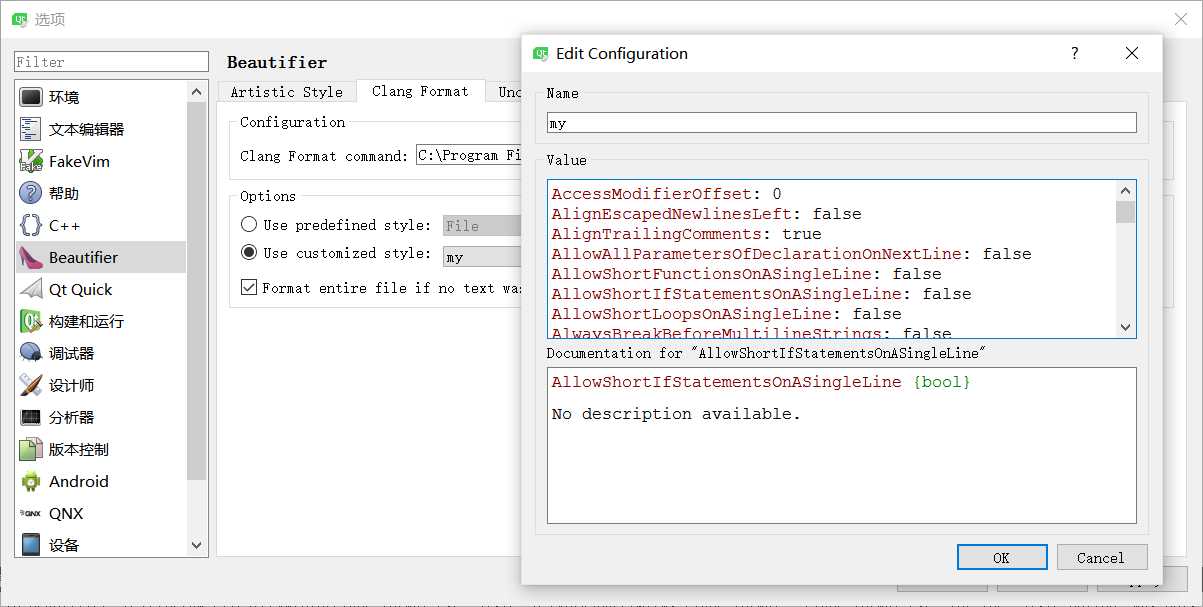1203x607 pixels.
Task: Cancel the Edit Configuration dialog
Action: 1100,557
